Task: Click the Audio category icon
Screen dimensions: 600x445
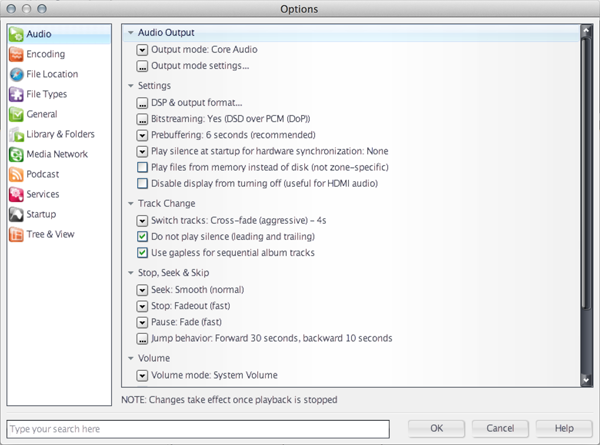Action: point(16,34)
